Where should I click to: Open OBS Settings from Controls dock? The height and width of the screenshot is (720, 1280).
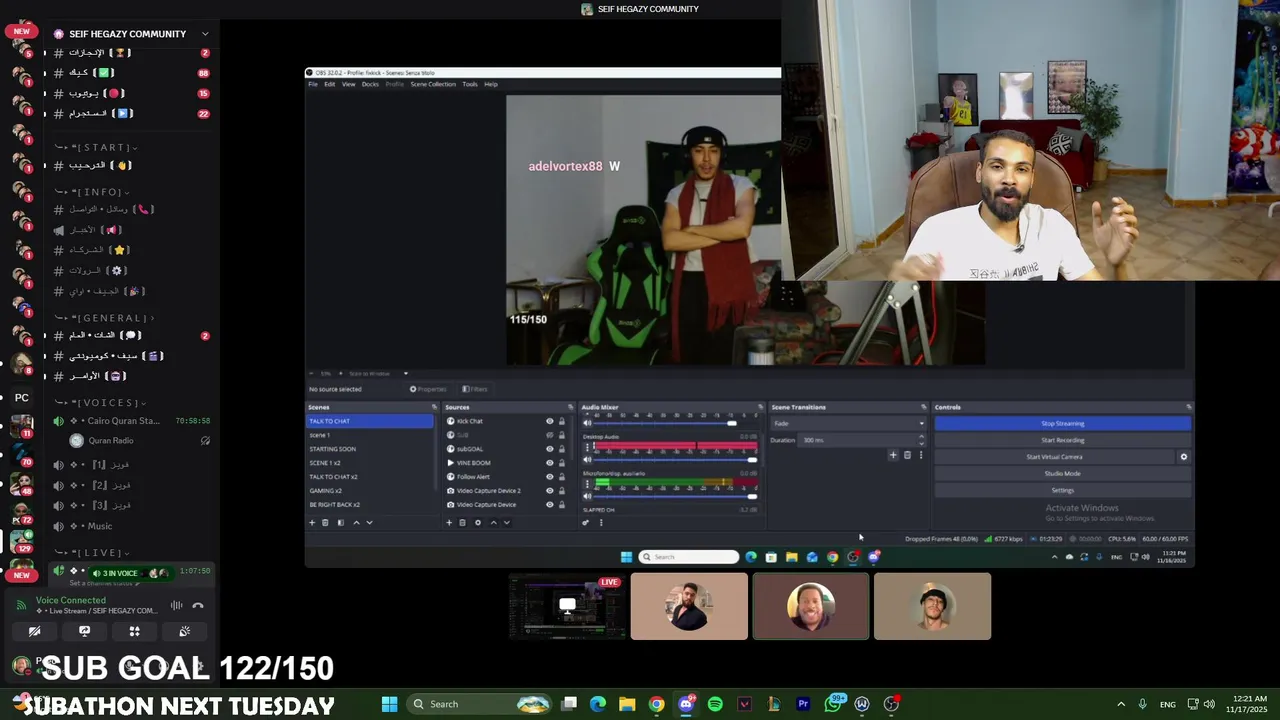coord(1062,490)
